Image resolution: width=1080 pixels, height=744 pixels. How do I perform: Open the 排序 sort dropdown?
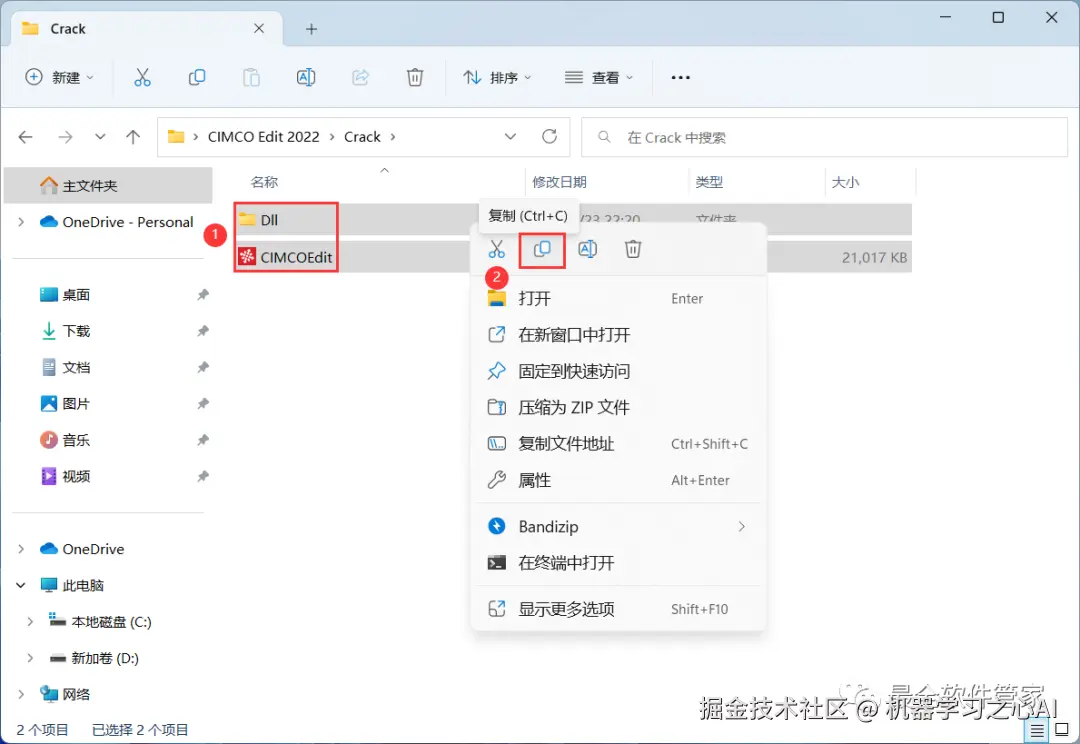[497, 77]
